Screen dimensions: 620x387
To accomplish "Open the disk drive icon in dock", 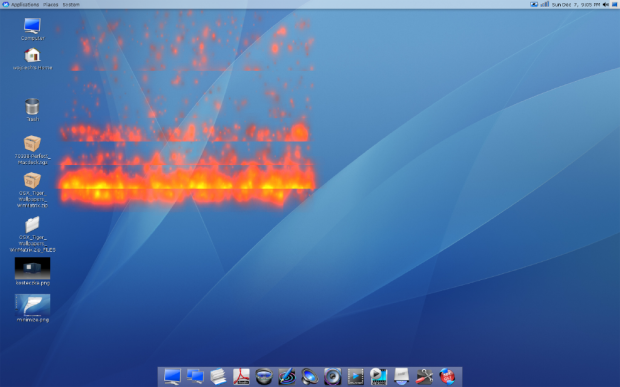I will coord(401,376).
